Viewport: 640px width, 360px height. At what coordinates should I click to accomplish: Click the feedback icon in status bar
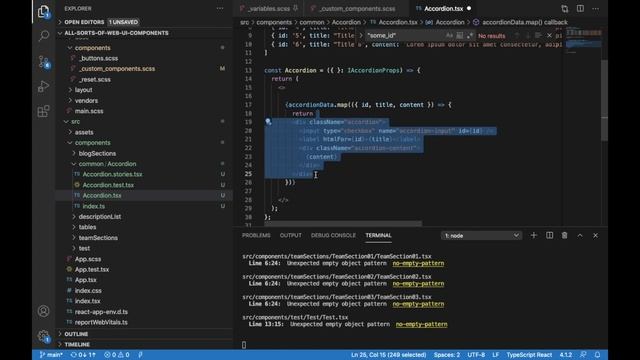[583, 355]
